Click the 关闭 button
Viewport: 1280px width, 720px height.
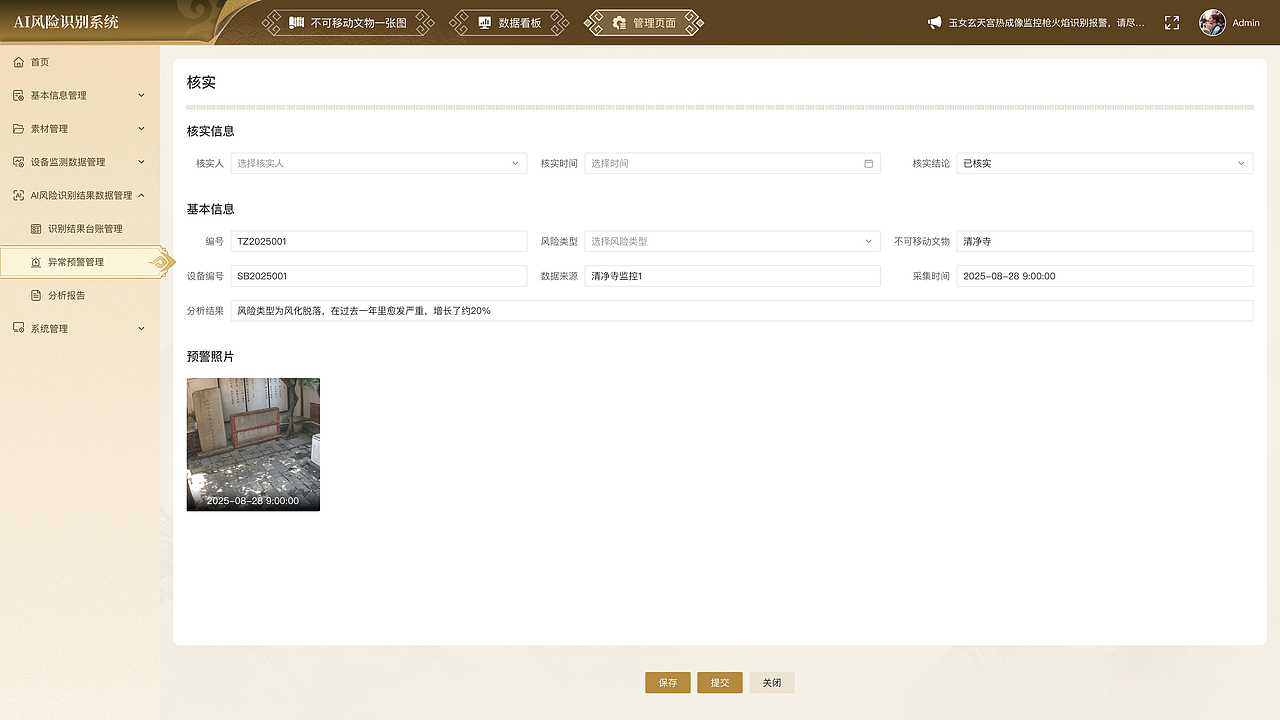click(x=772, y=683)
